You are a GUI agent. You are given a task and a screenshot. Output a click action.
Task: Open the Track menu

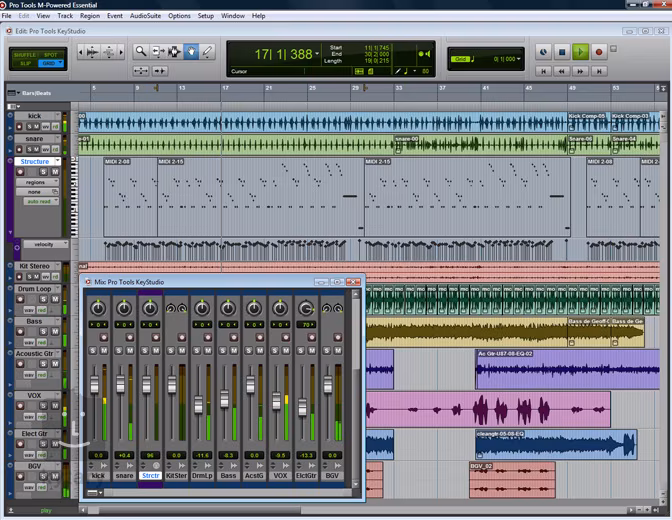65,16
